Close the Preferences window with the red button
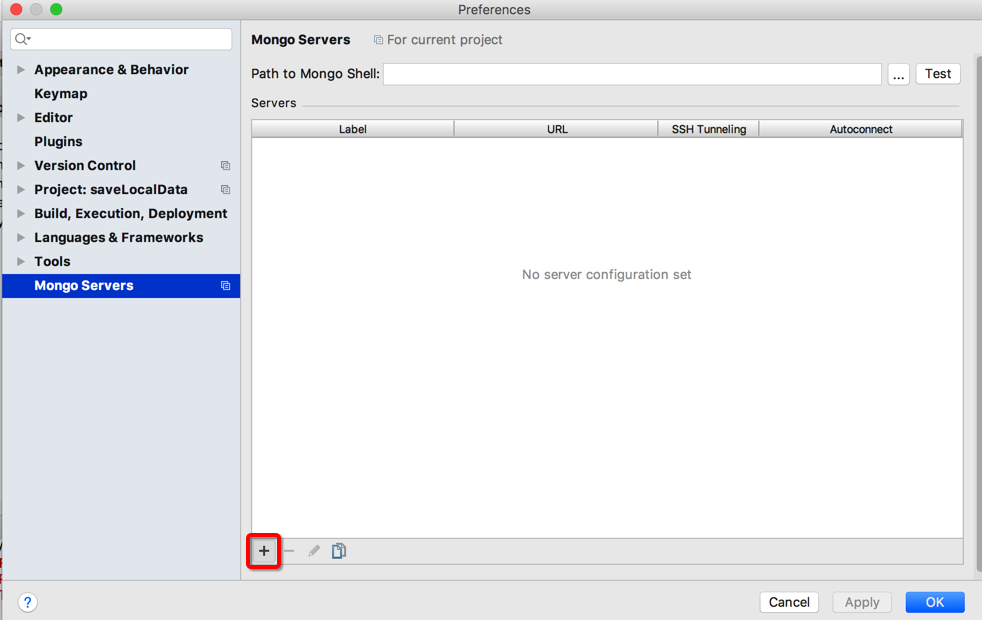982x620 pixels. 16,9
